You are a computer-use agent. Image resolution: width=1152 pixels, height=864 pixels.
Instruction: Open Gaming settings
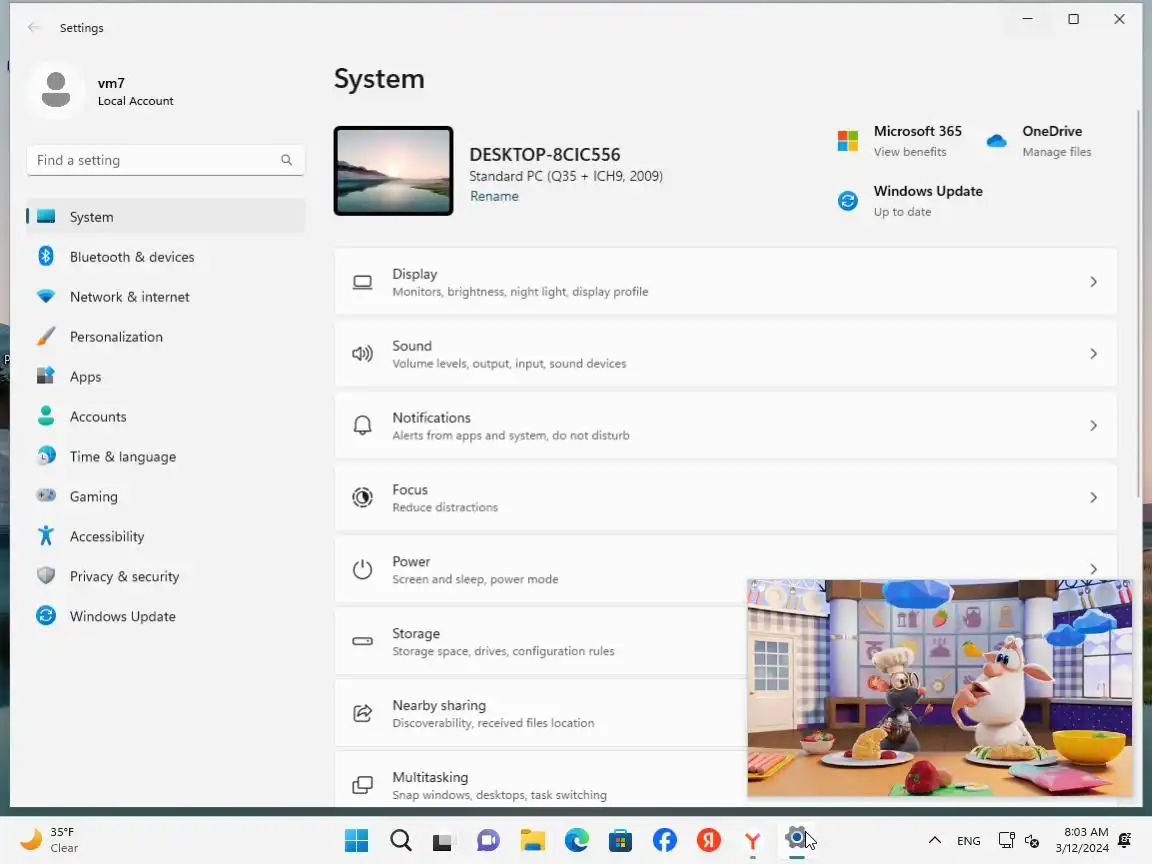coord(165,497)
